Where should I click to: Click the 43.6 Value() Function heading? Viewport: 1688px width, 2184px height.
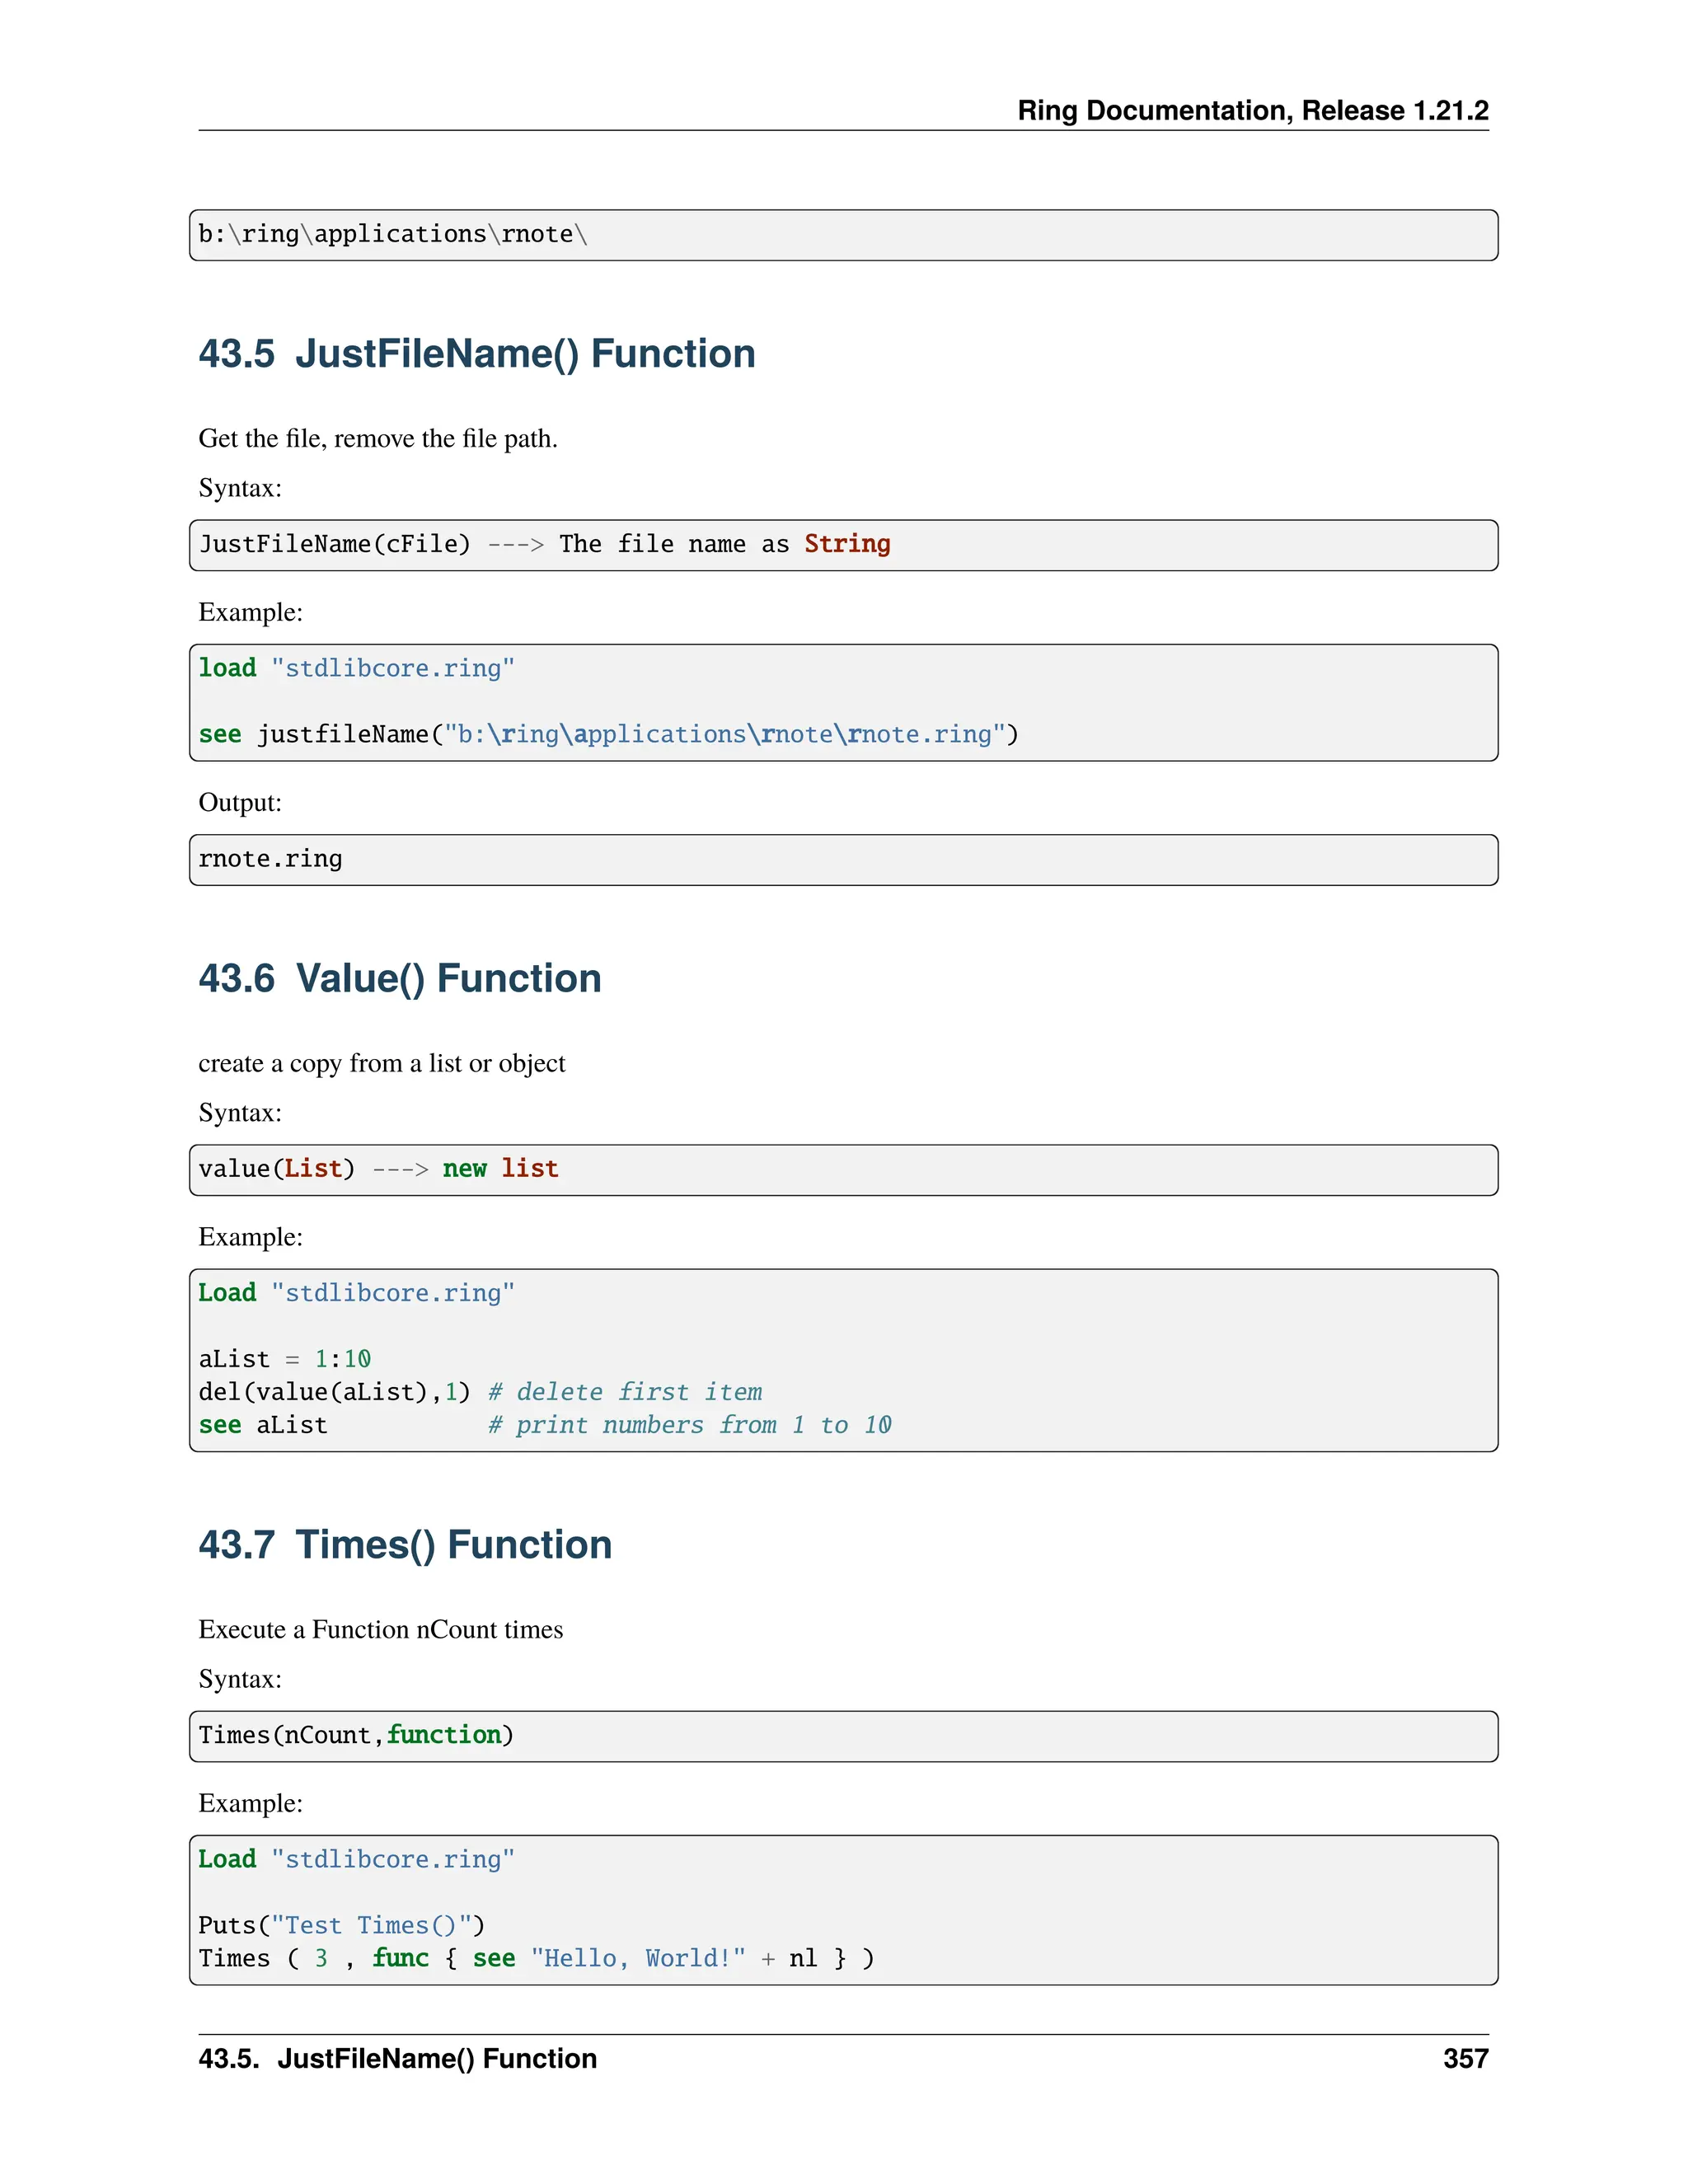tap(399, 978)
